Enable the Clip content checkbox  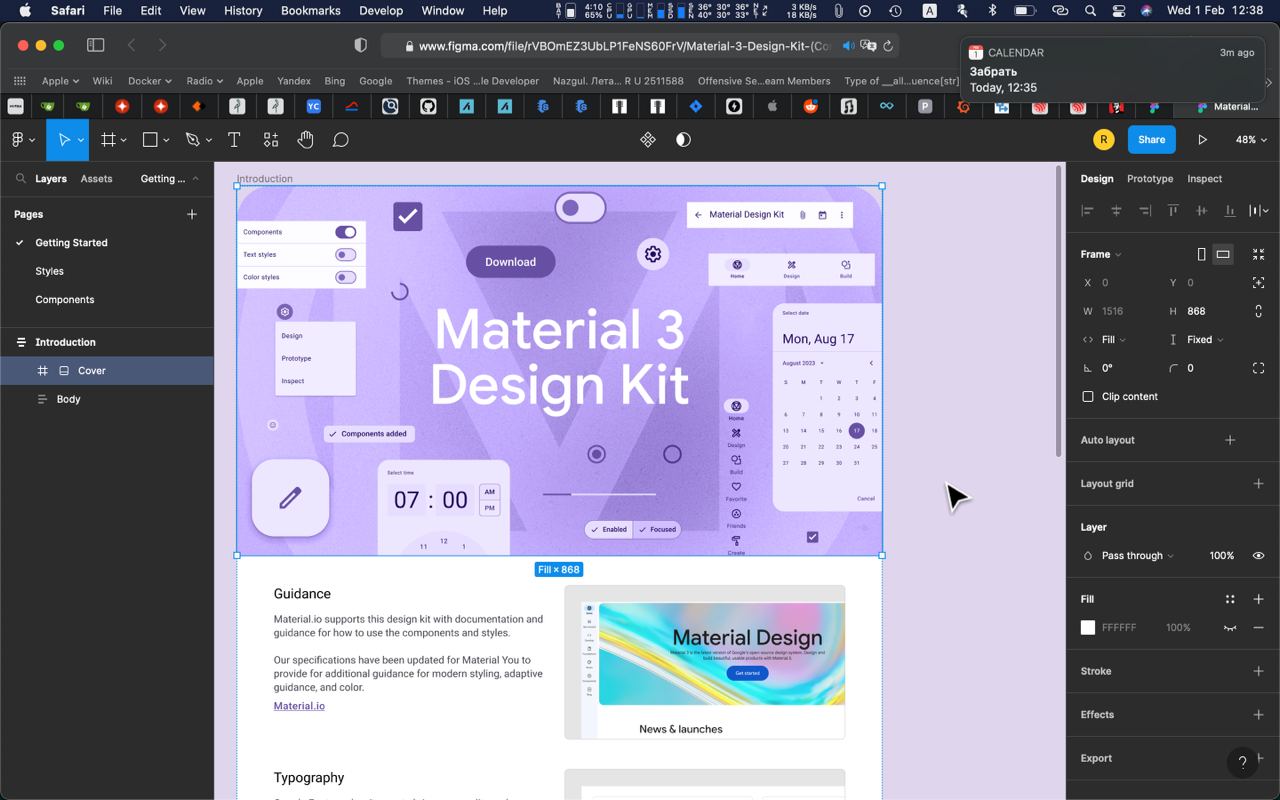click(1088, 397)
